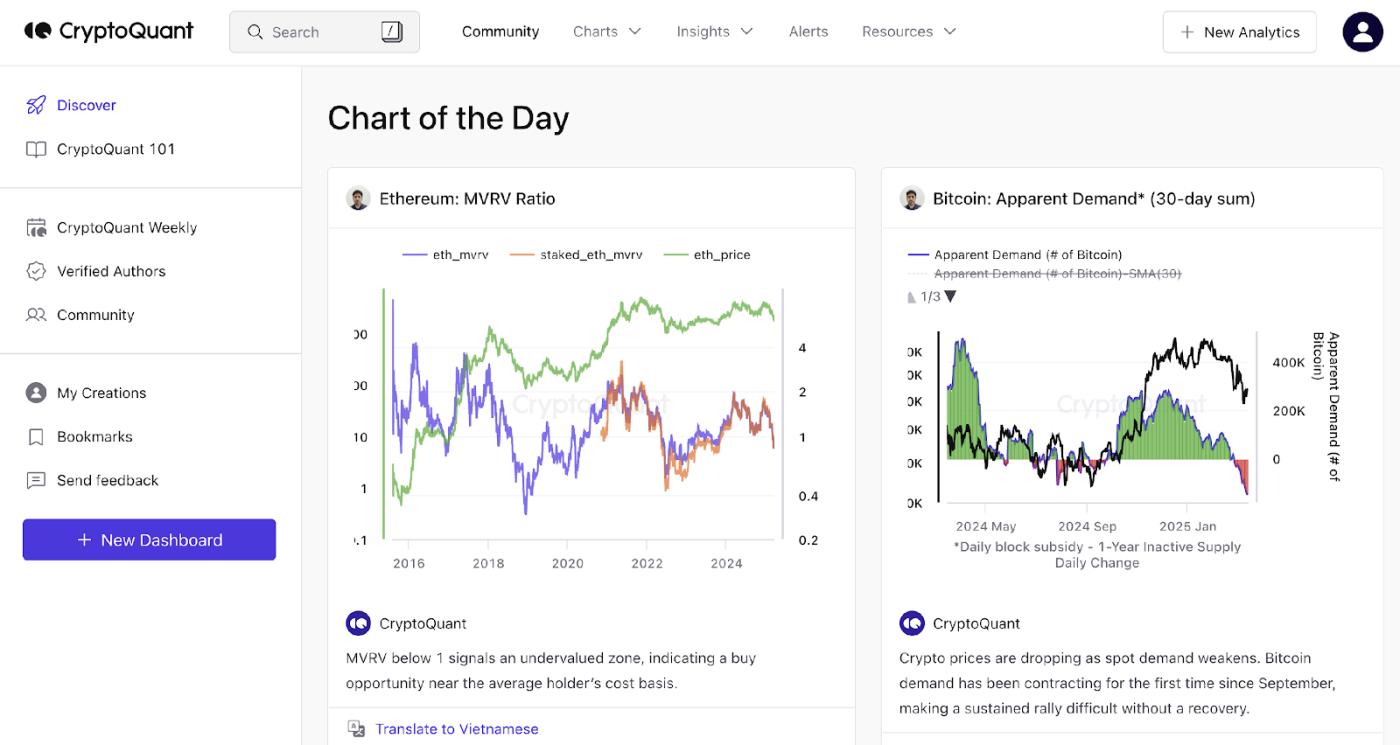Click the Send feedback speech icon

[x=36, y=481]
